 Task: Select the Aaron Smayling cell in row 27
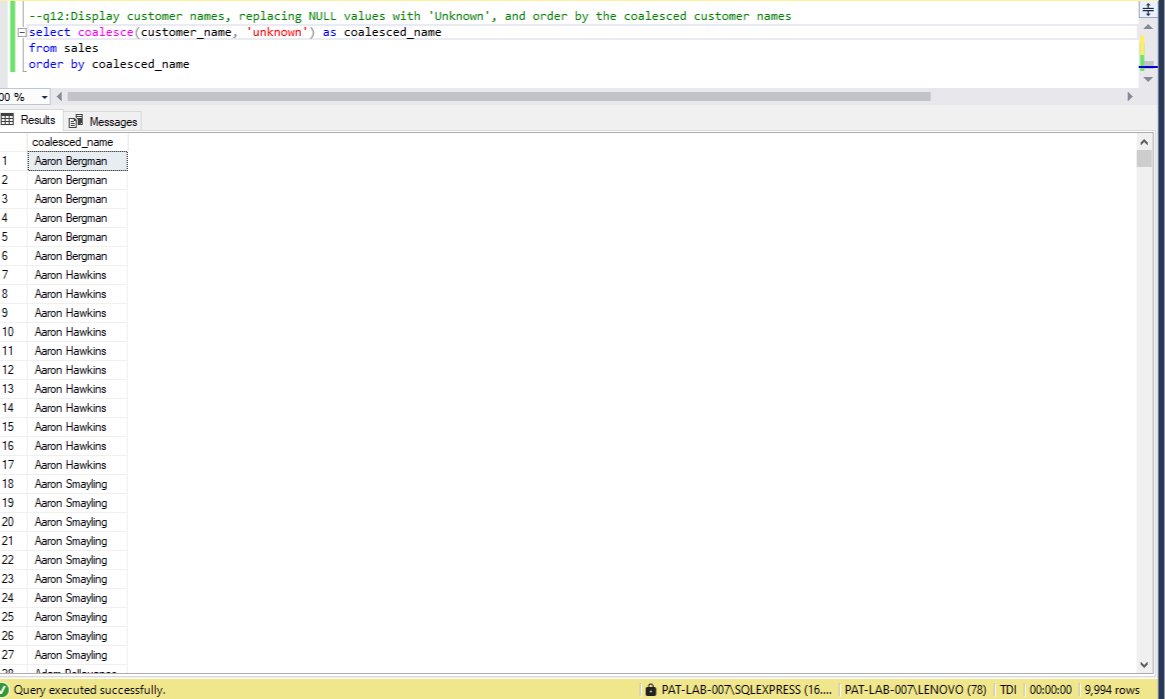tap(77, 655)
